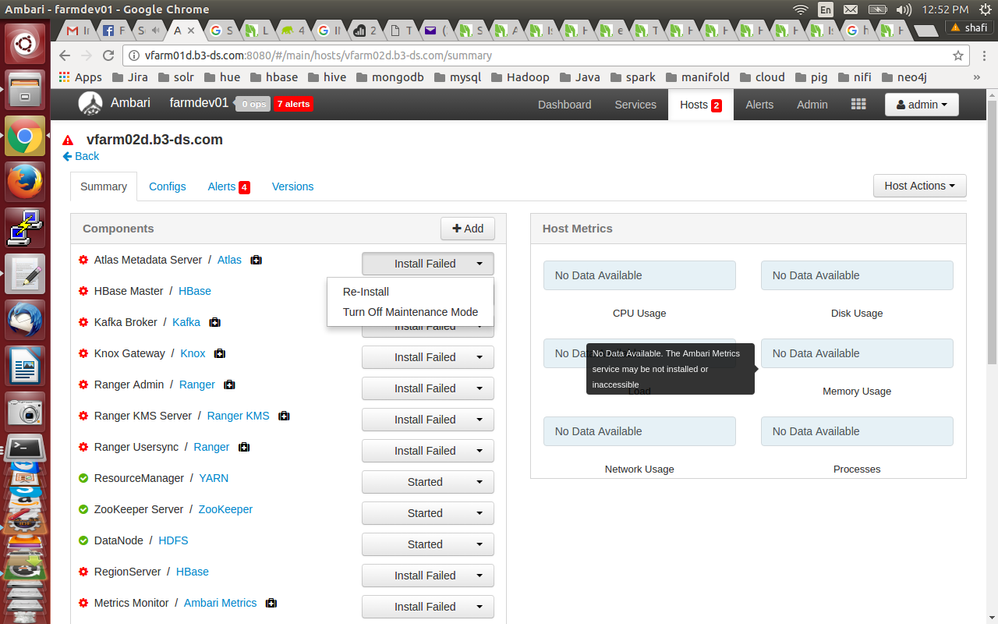Open Ranger Admin Install Failed dropdown

[428, 388]
